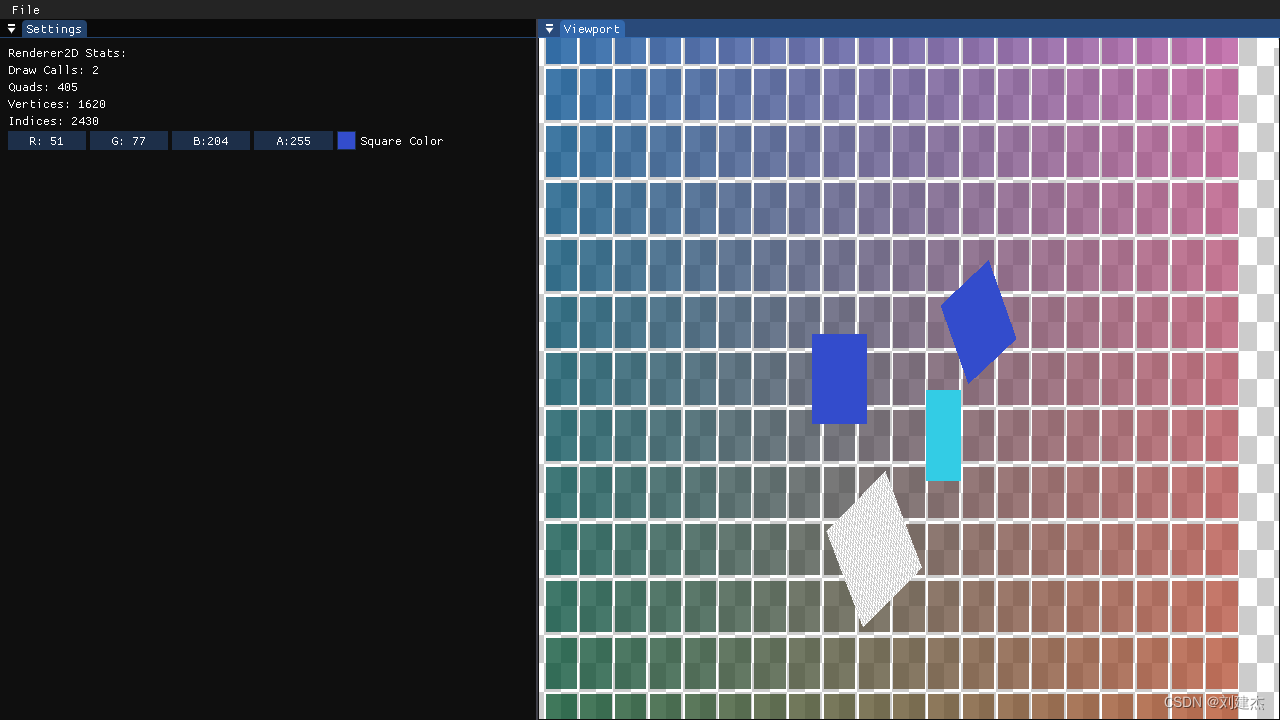Click the R: 51 color field
Viewport: 1280px width, 720px height.
[x=47, y=141]
